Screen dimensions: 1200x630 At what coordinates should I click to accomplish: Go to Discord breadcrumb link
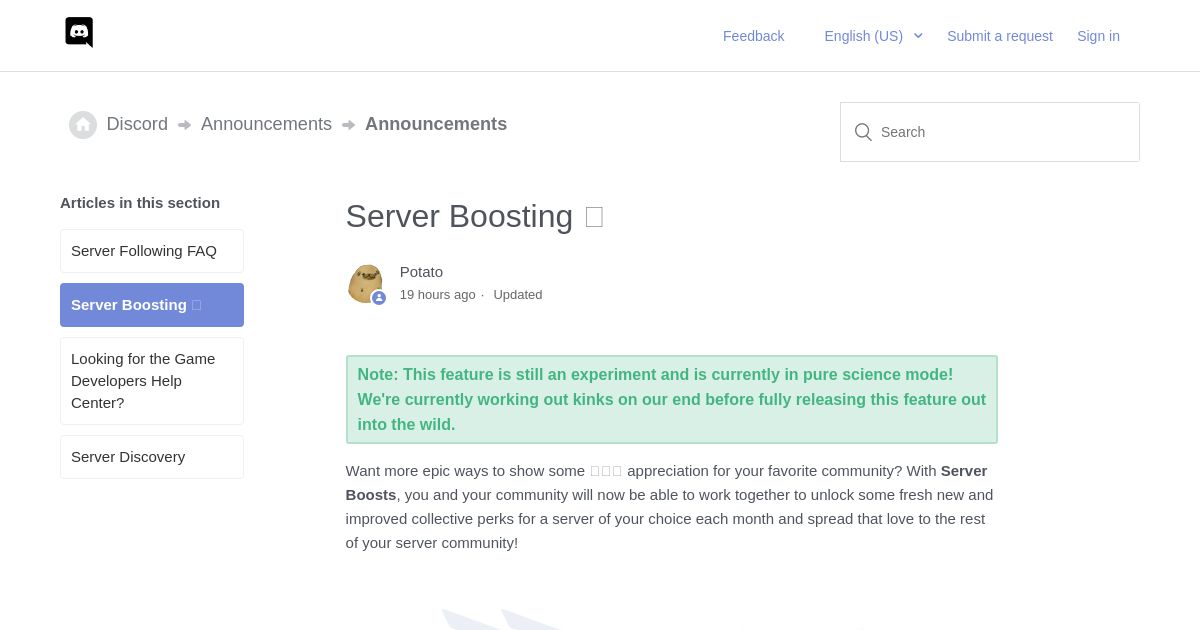(x=137, y=124)
